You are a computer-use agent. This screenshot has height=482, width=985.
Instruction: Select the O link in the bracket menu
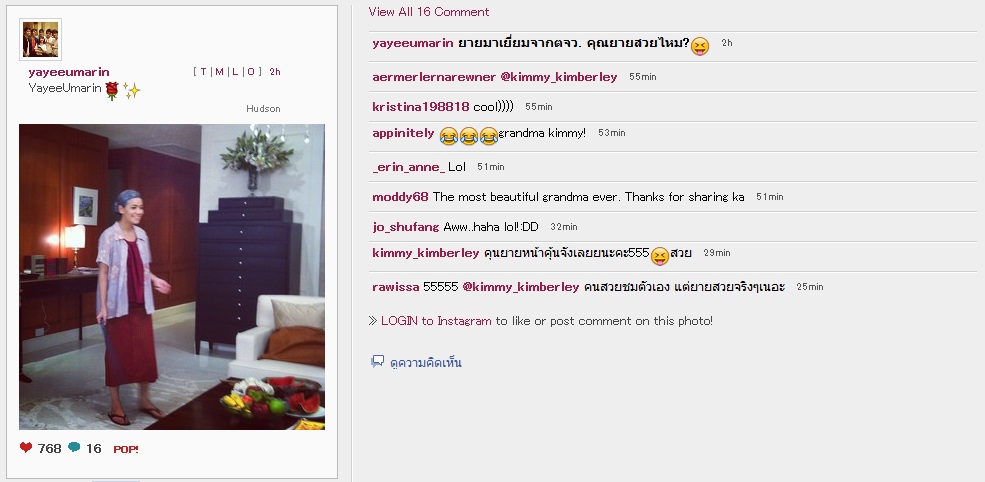pyautogui.click(x=250, y=72)
